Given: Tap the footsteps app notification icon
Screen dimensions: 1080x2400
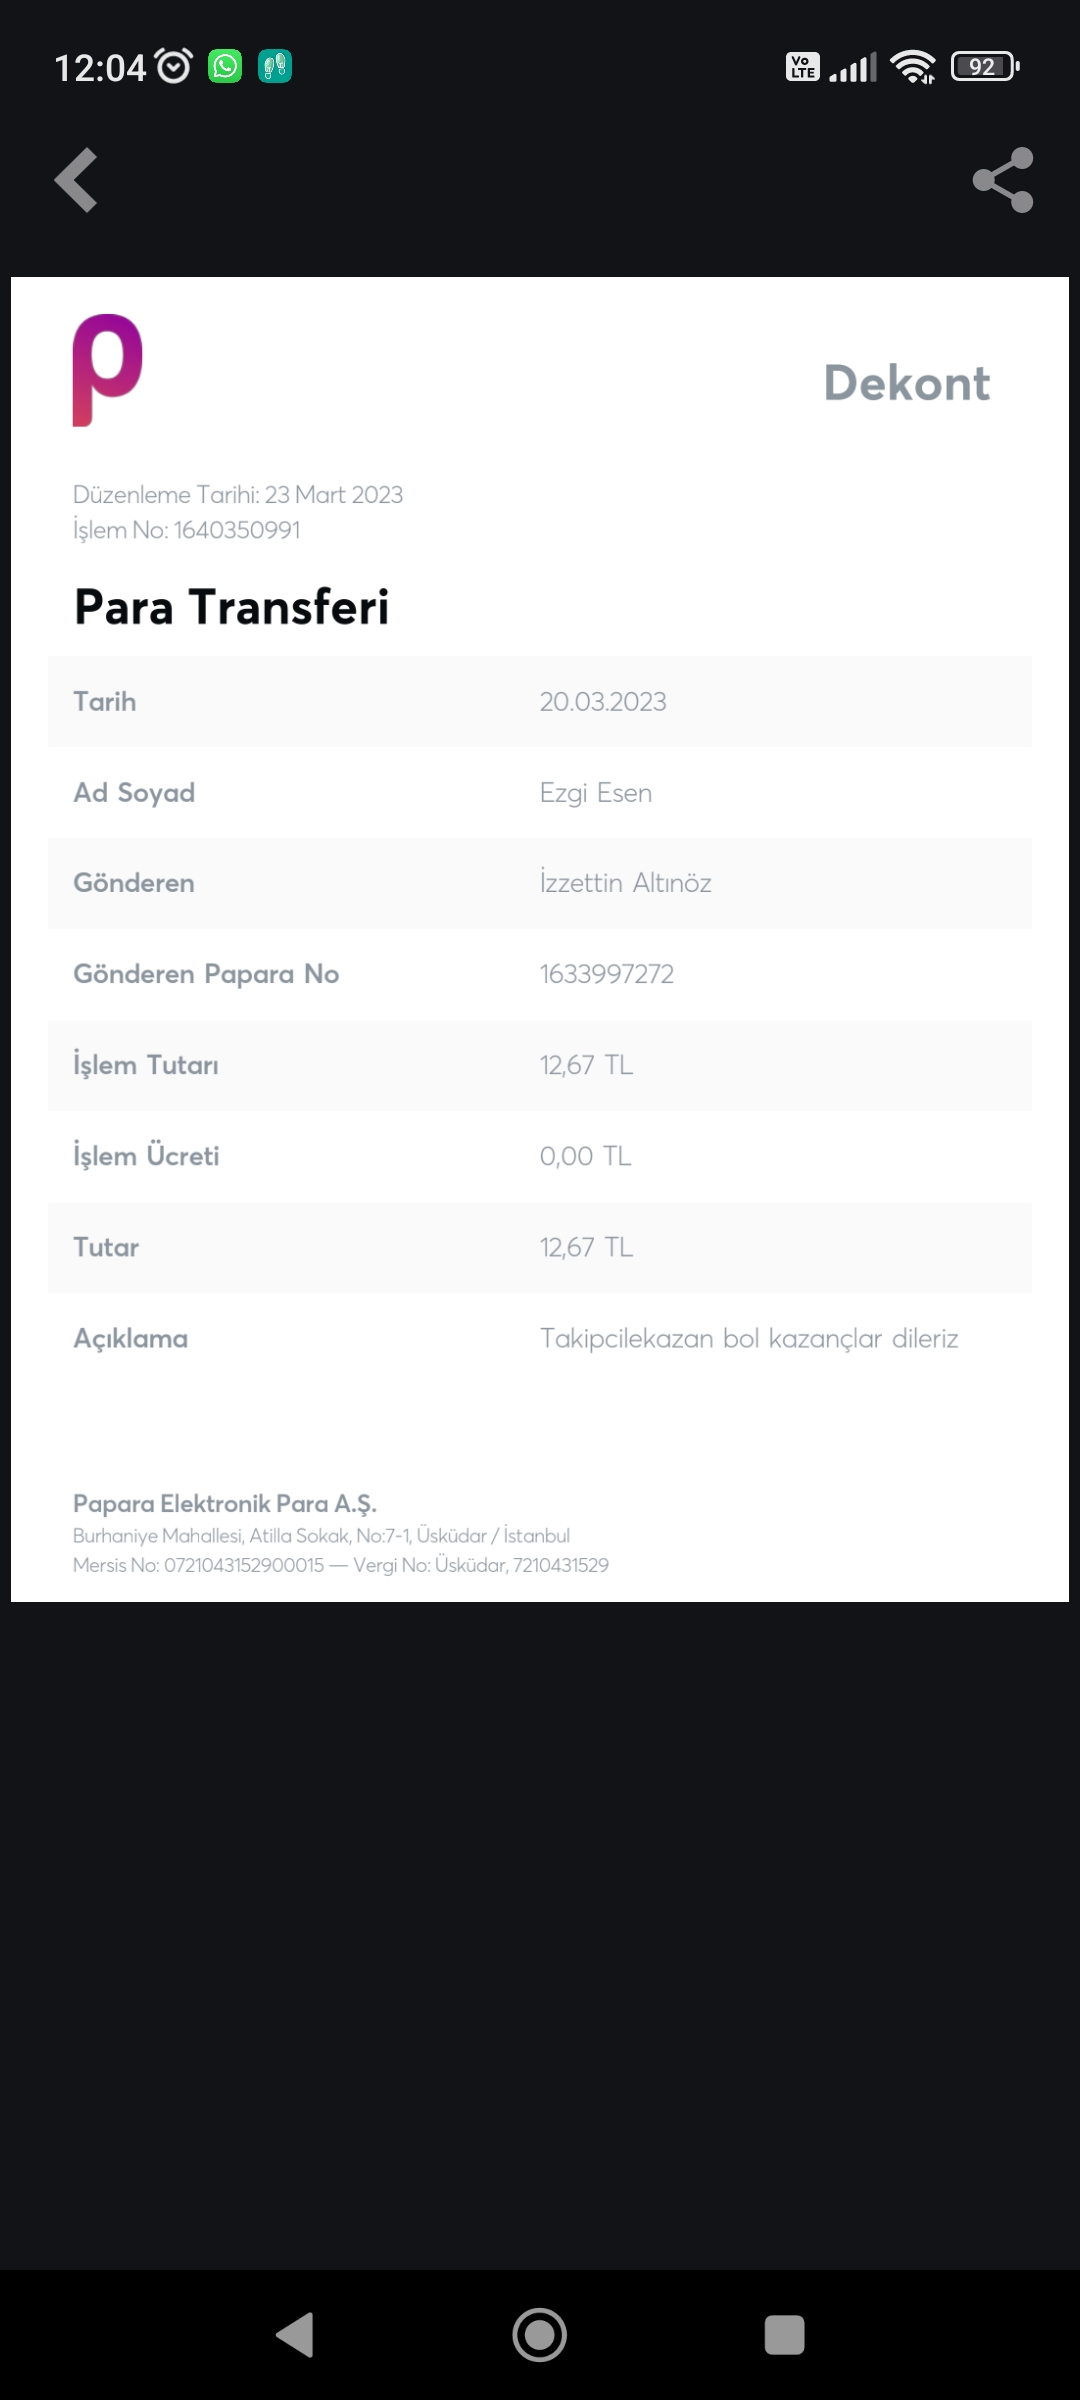Looking at the screenshot, I should click(275, 66).
